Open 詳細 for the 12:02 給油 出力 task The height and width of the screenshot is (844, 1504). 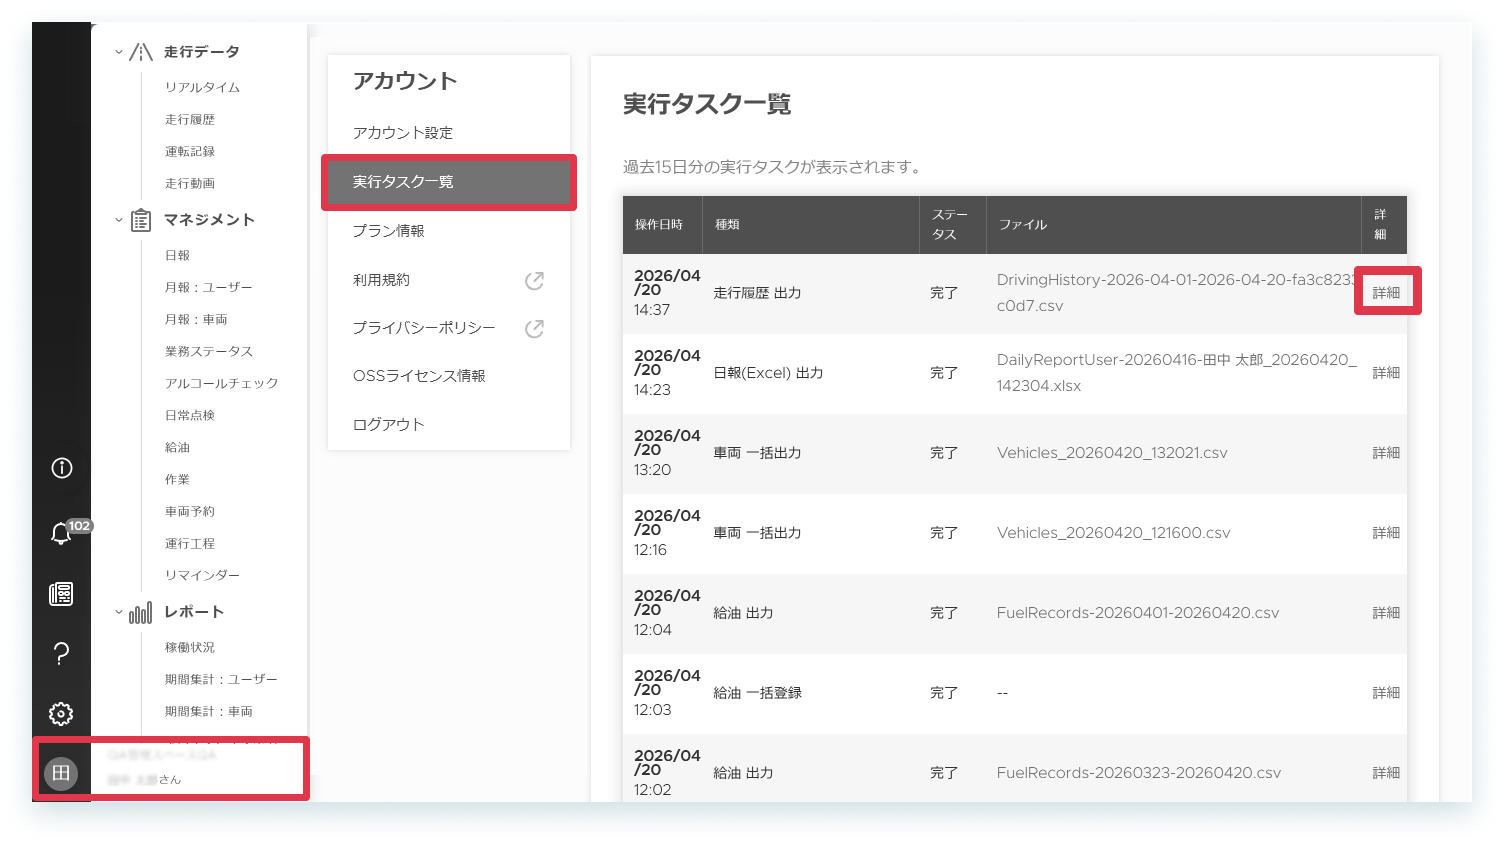click(1386, 773)
